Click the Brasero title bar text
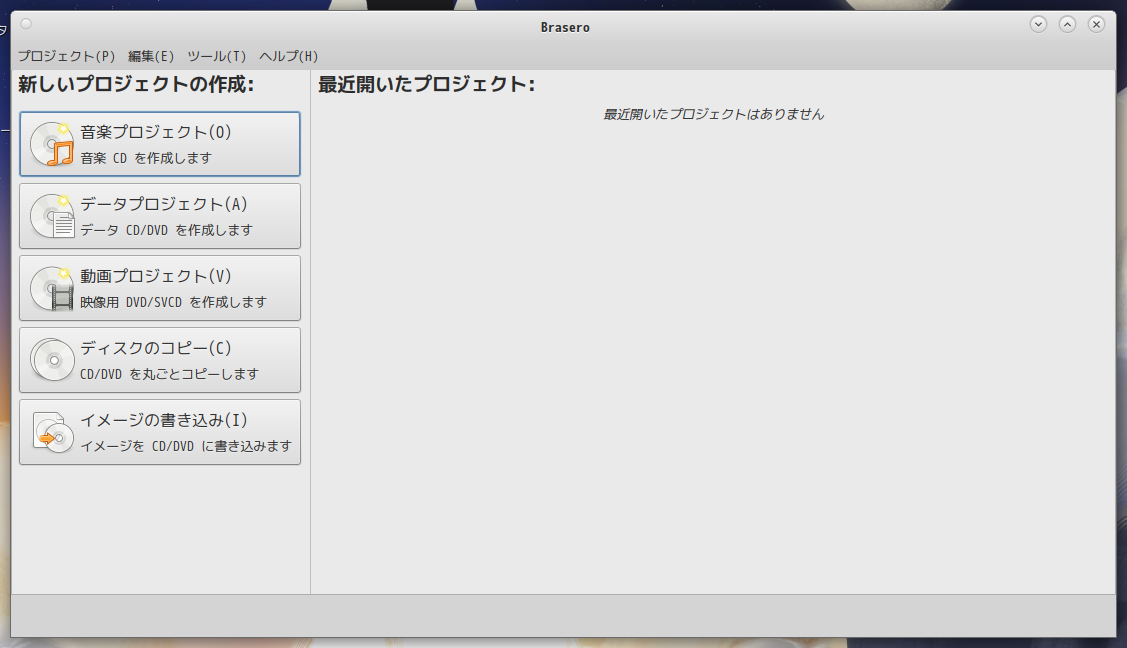 tap(565, 27)
